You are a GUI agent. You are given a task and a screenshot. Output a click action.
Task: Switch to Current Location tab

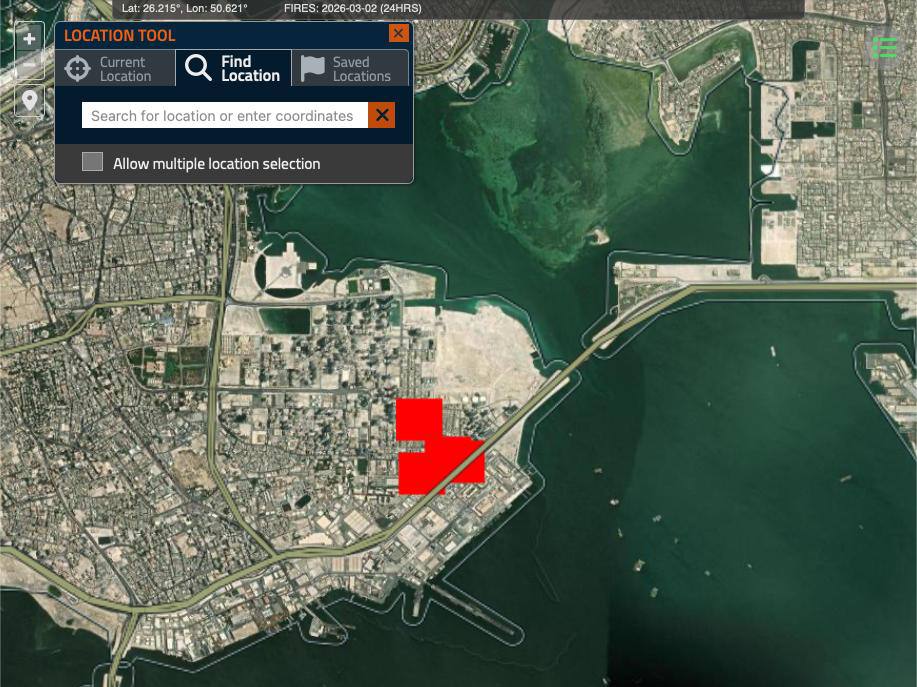tap(116, 69)
